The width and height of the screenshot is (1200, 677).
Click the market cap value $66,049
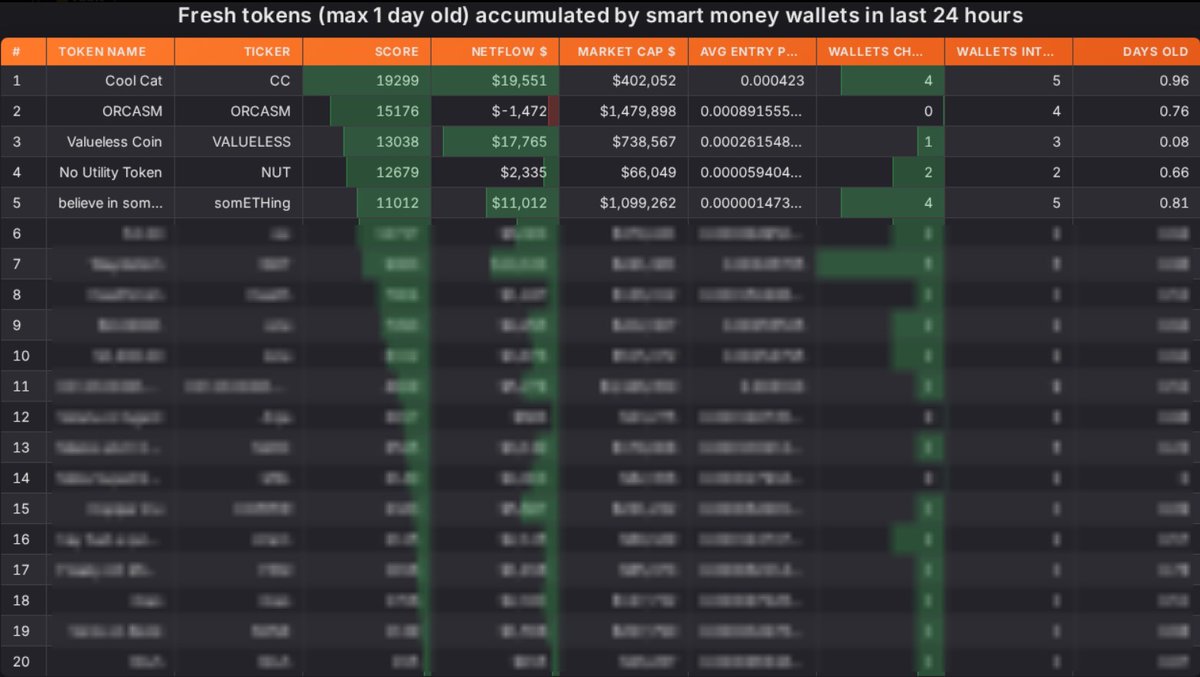click(647, 172)
